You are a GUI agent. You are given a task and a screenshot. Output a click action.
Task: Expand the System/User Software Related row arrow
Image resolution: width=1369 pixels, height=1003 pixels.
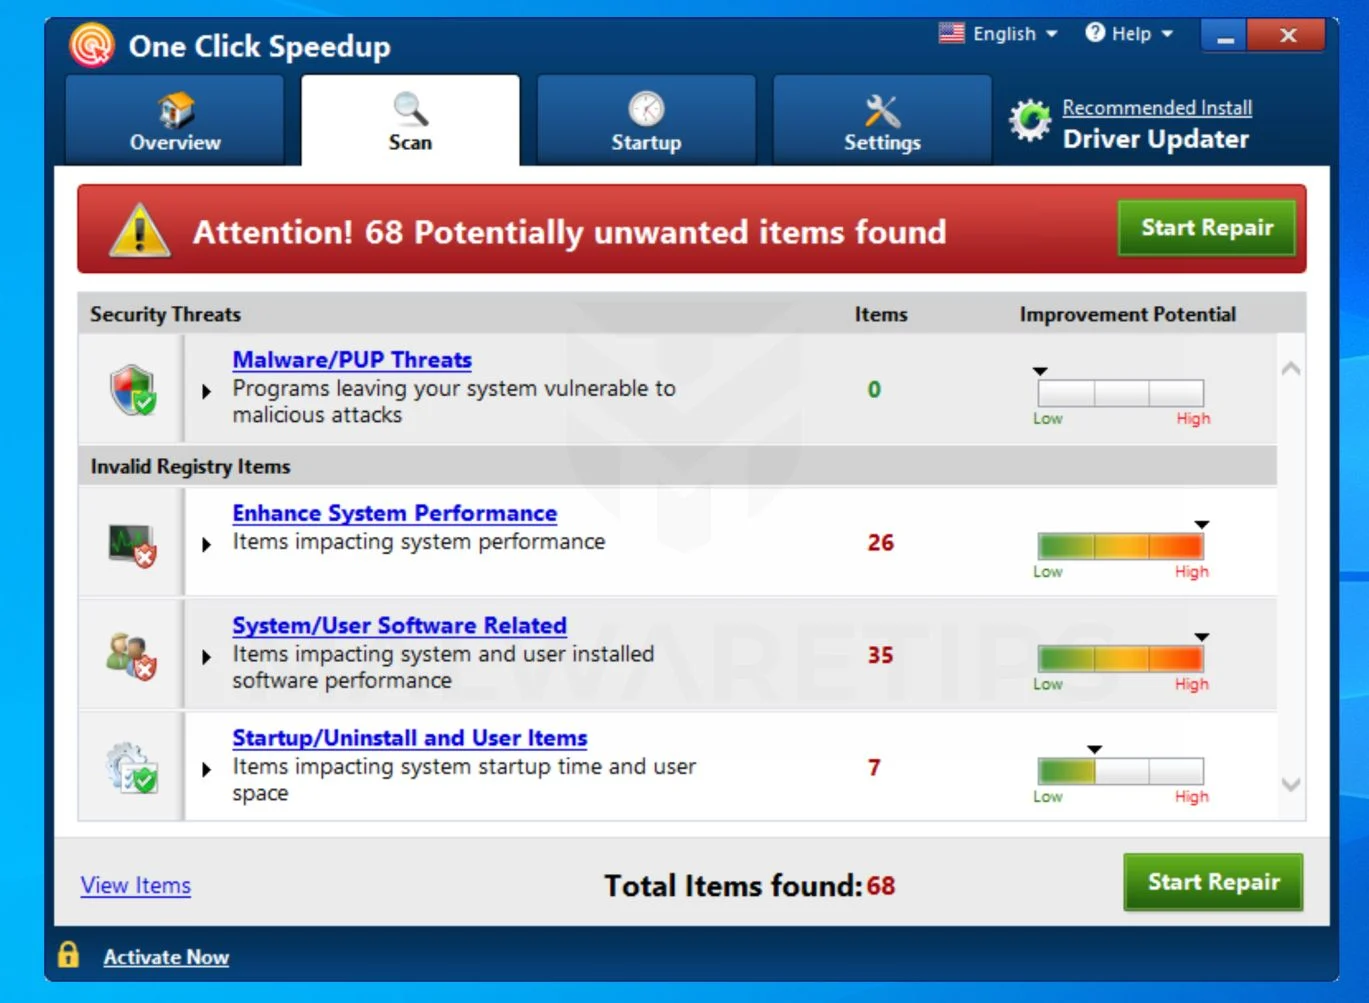206,657
